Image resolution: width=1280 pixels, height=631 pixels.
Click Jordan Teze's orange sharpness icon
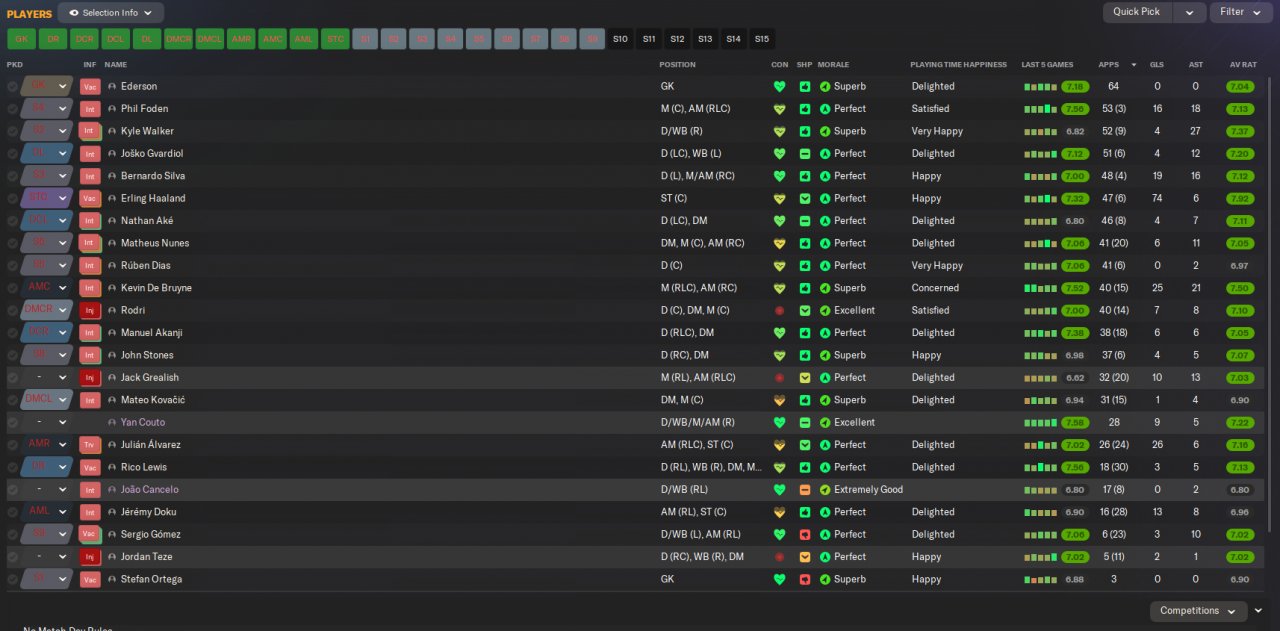click(805, 557)
